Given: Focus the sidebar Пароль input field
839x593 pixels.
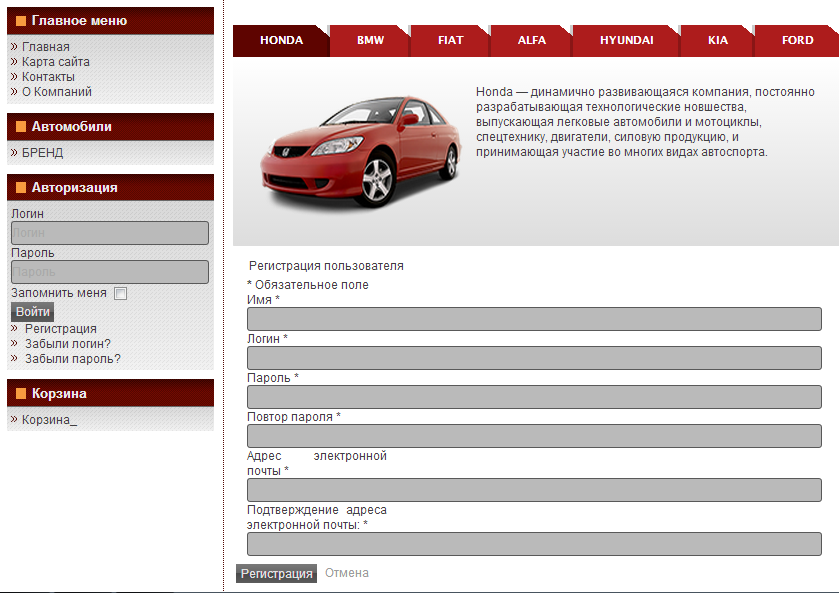Looking at the screenshot, I should click(110, 272).
